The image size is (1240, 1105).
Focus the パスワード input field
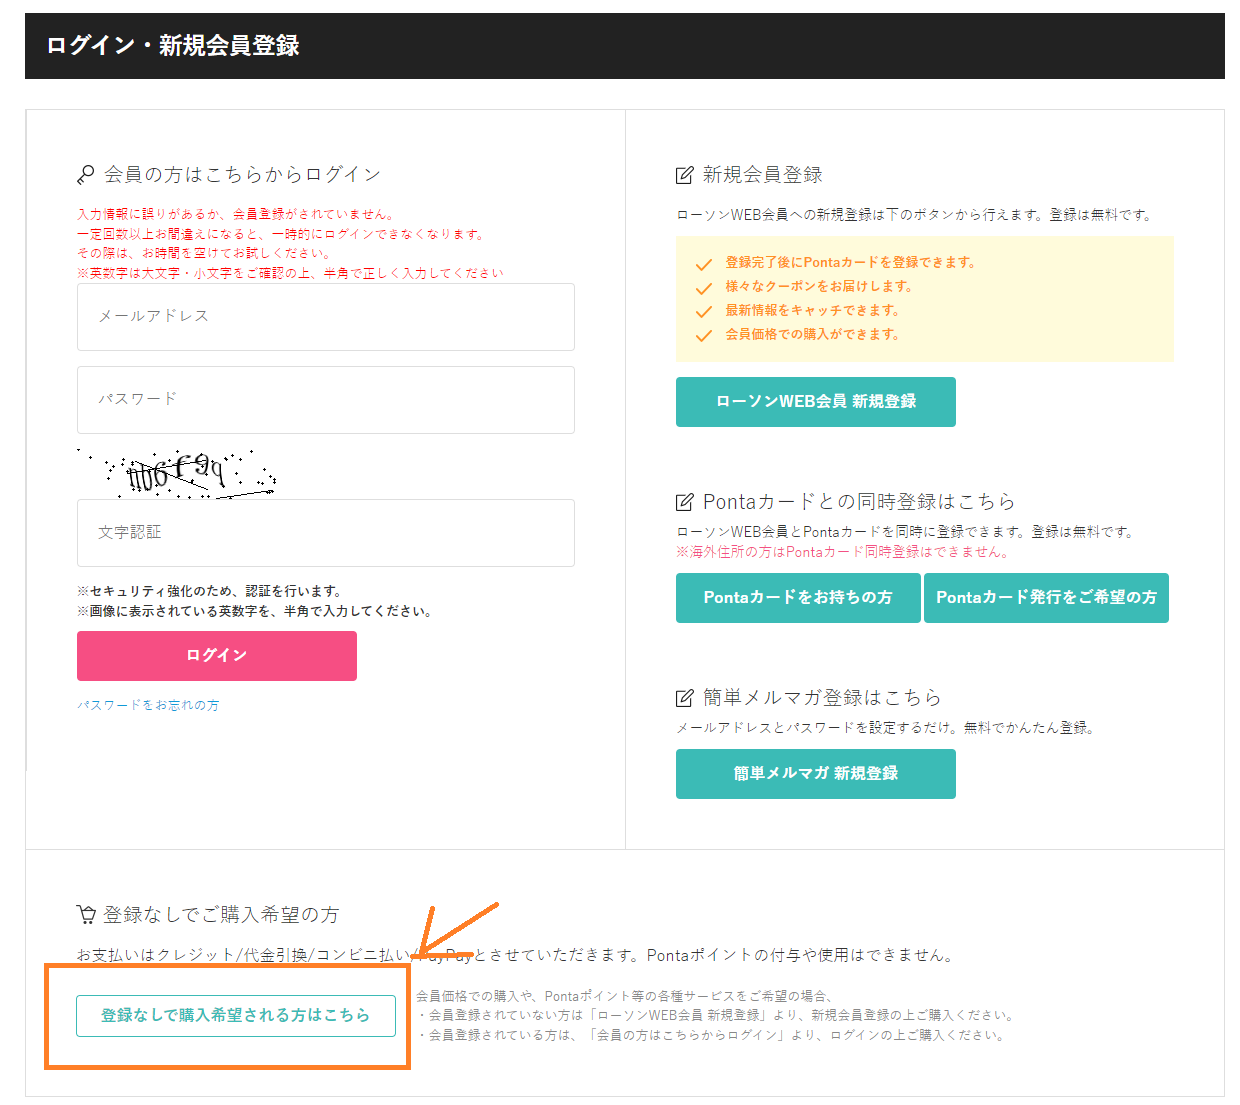click(325, 400)
